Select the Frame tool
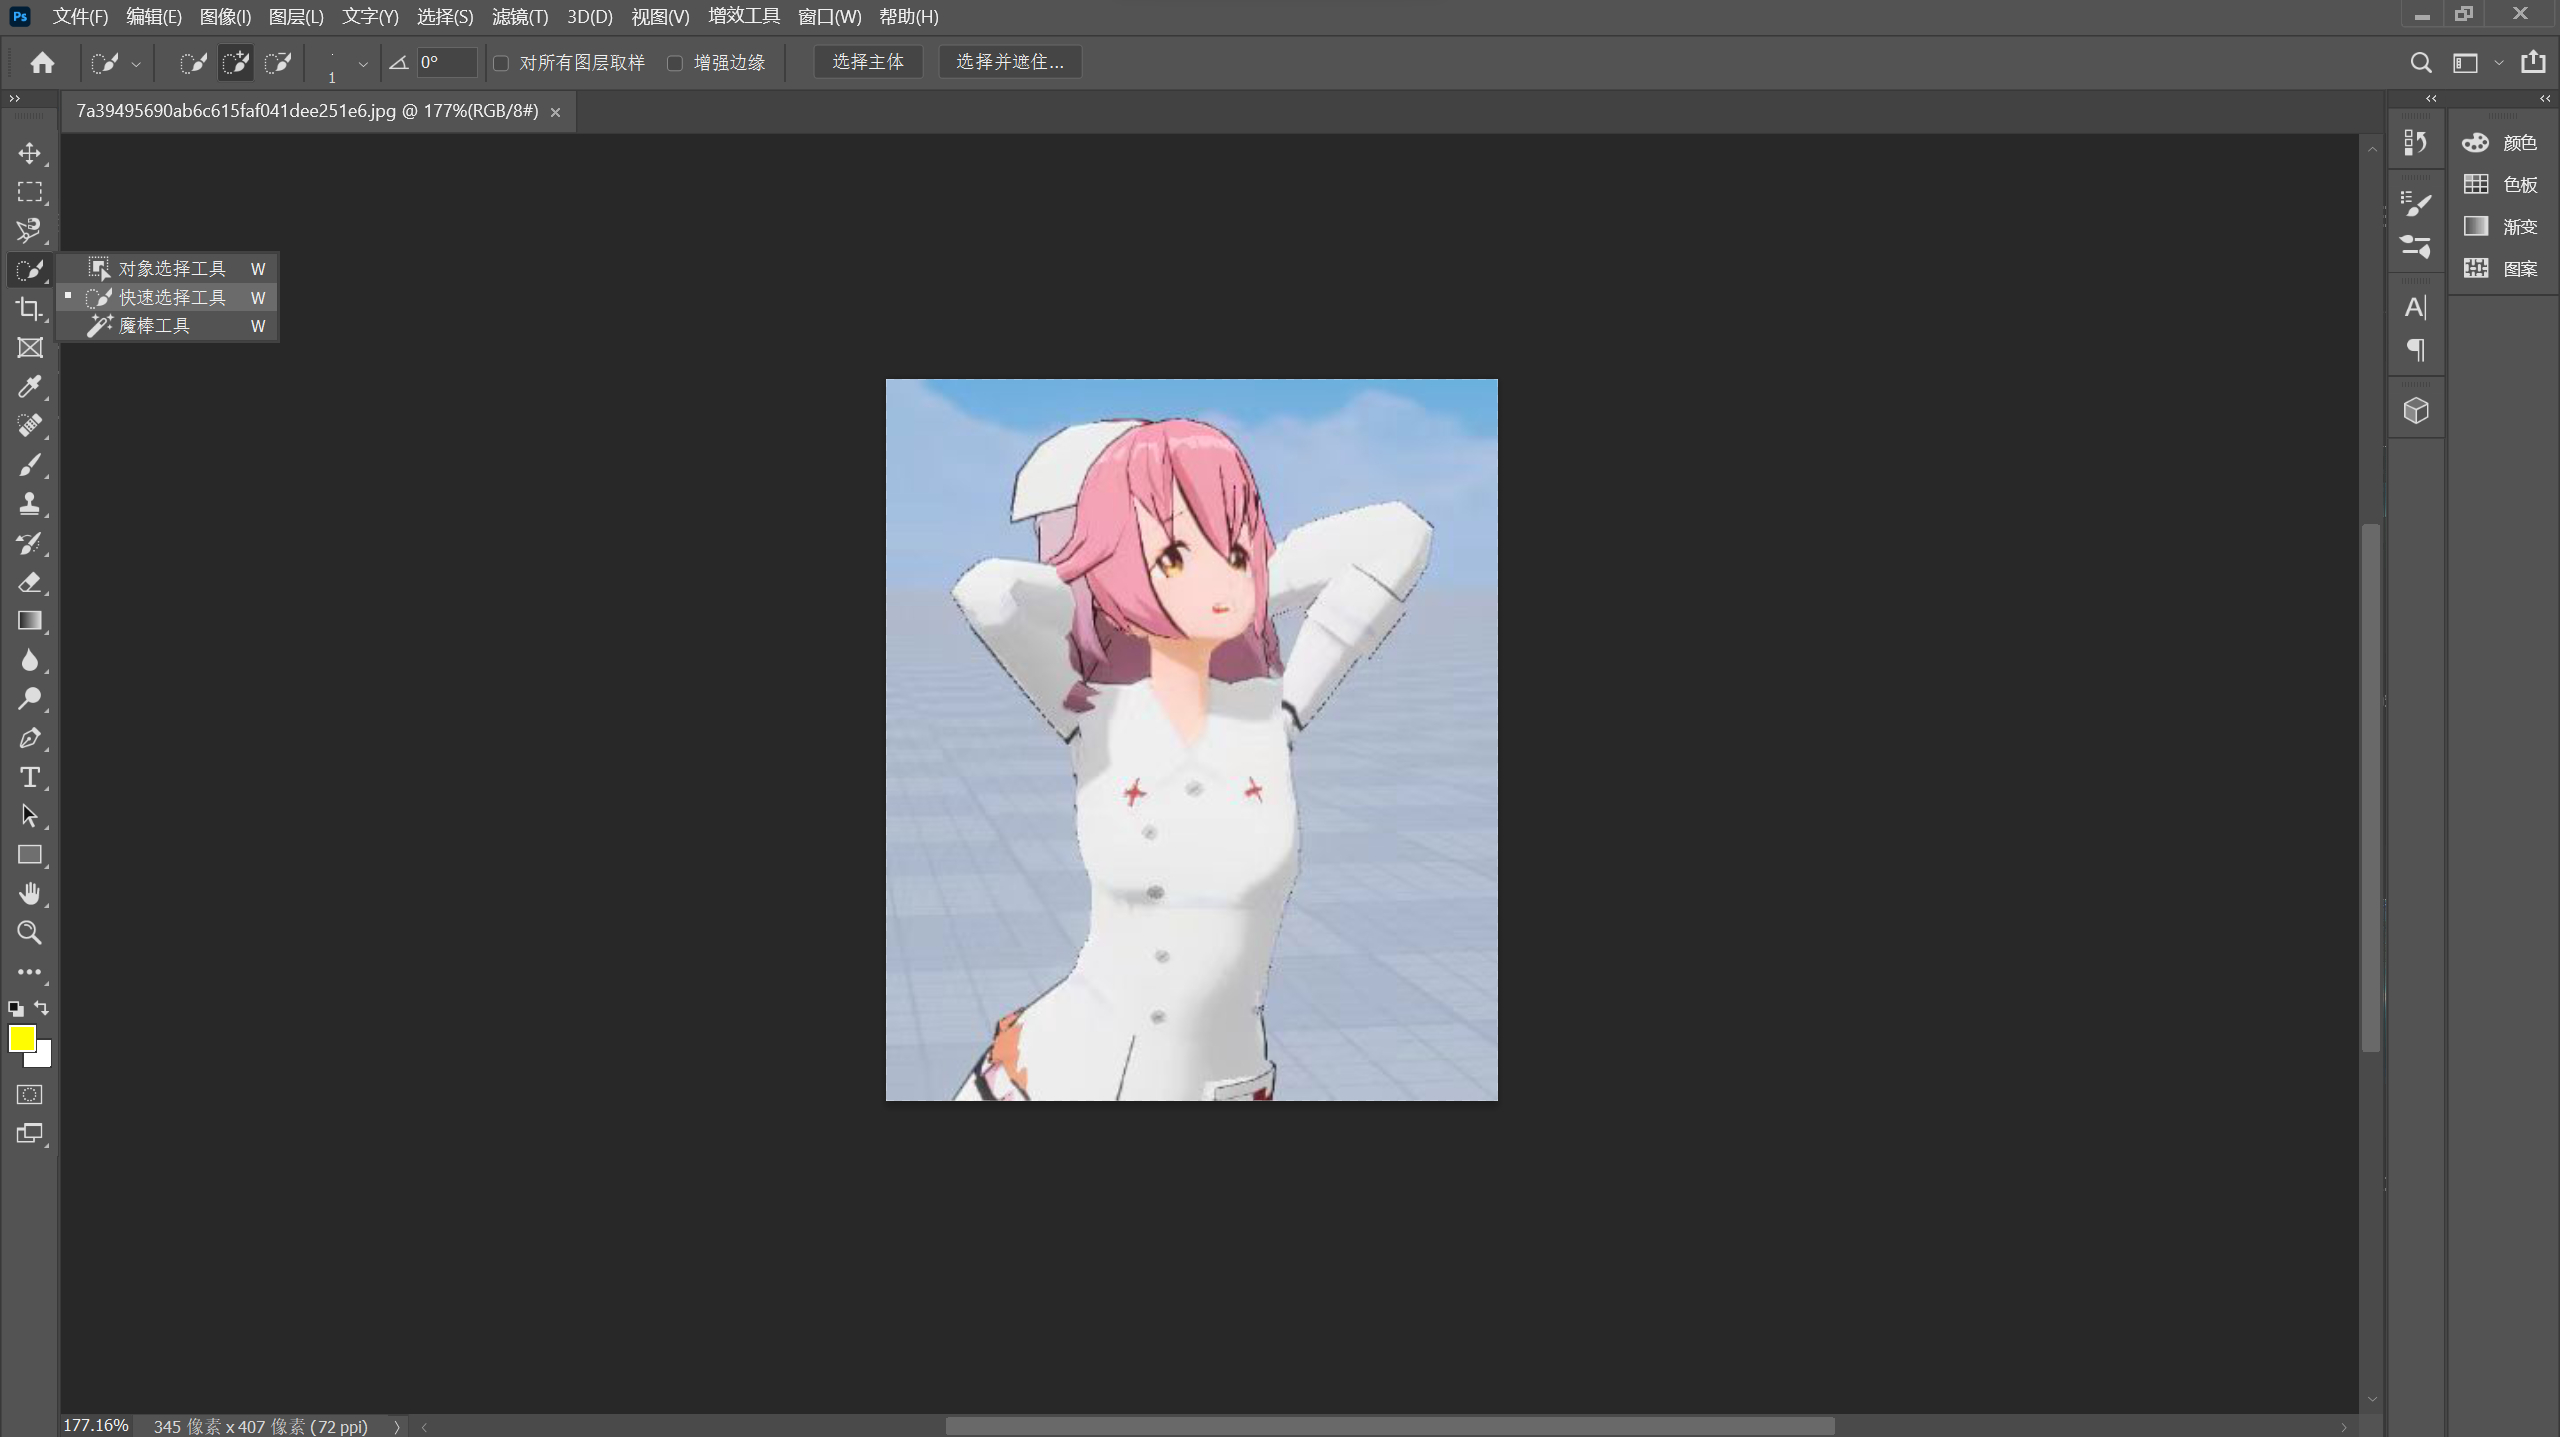 tap(29, 348)
